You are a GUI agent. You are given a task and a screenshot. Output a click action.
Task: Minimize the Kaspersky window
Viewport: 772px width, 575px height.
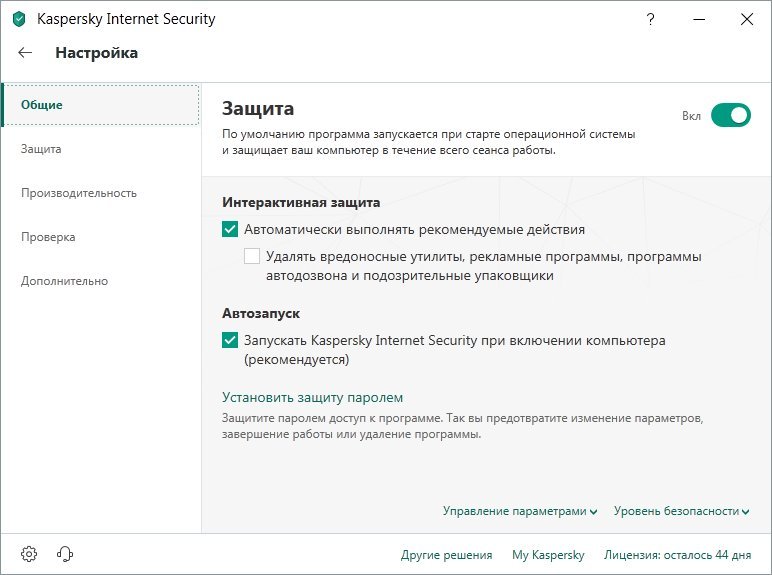(699, 19)
